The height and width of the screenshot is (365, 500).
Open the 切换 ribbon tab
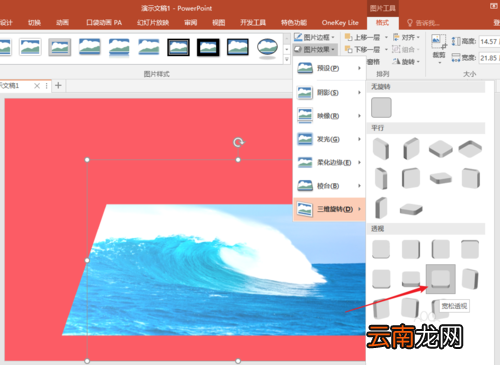pos(34,23)
